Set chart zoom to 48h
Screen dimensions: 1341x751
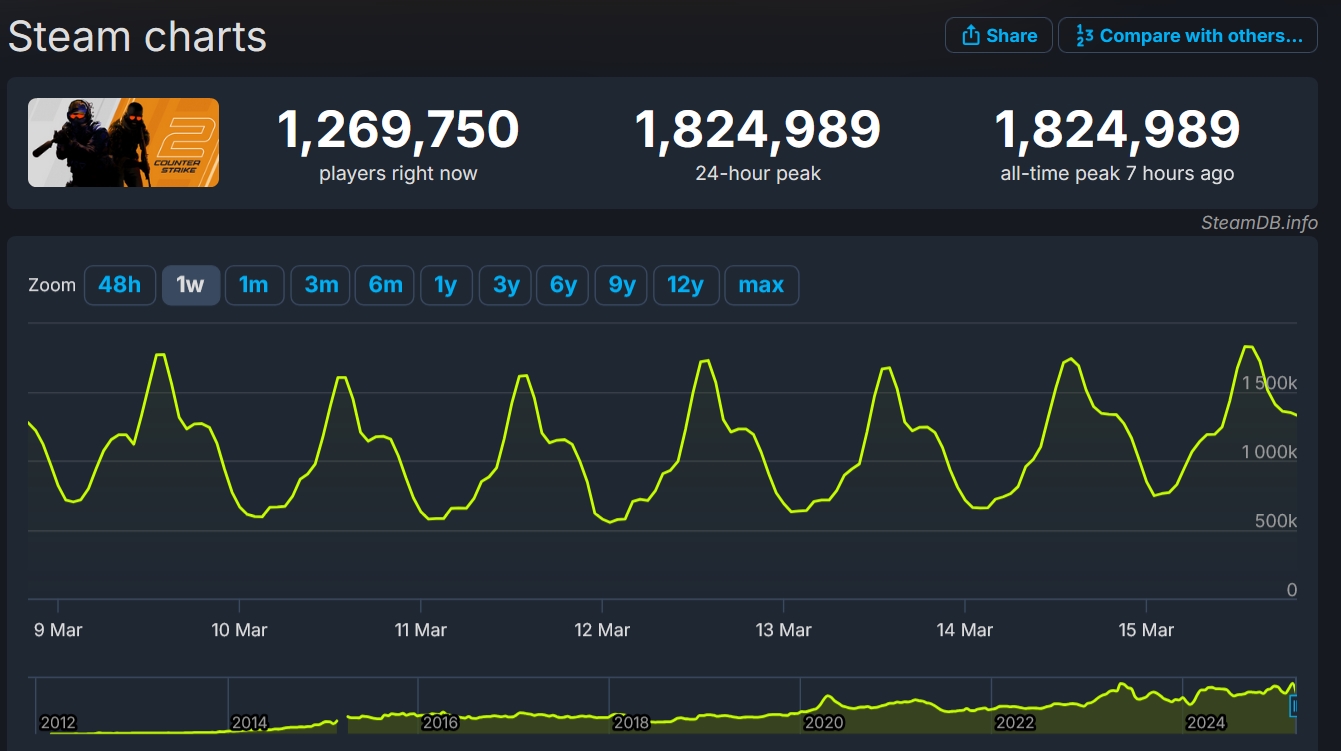point(120,285)
